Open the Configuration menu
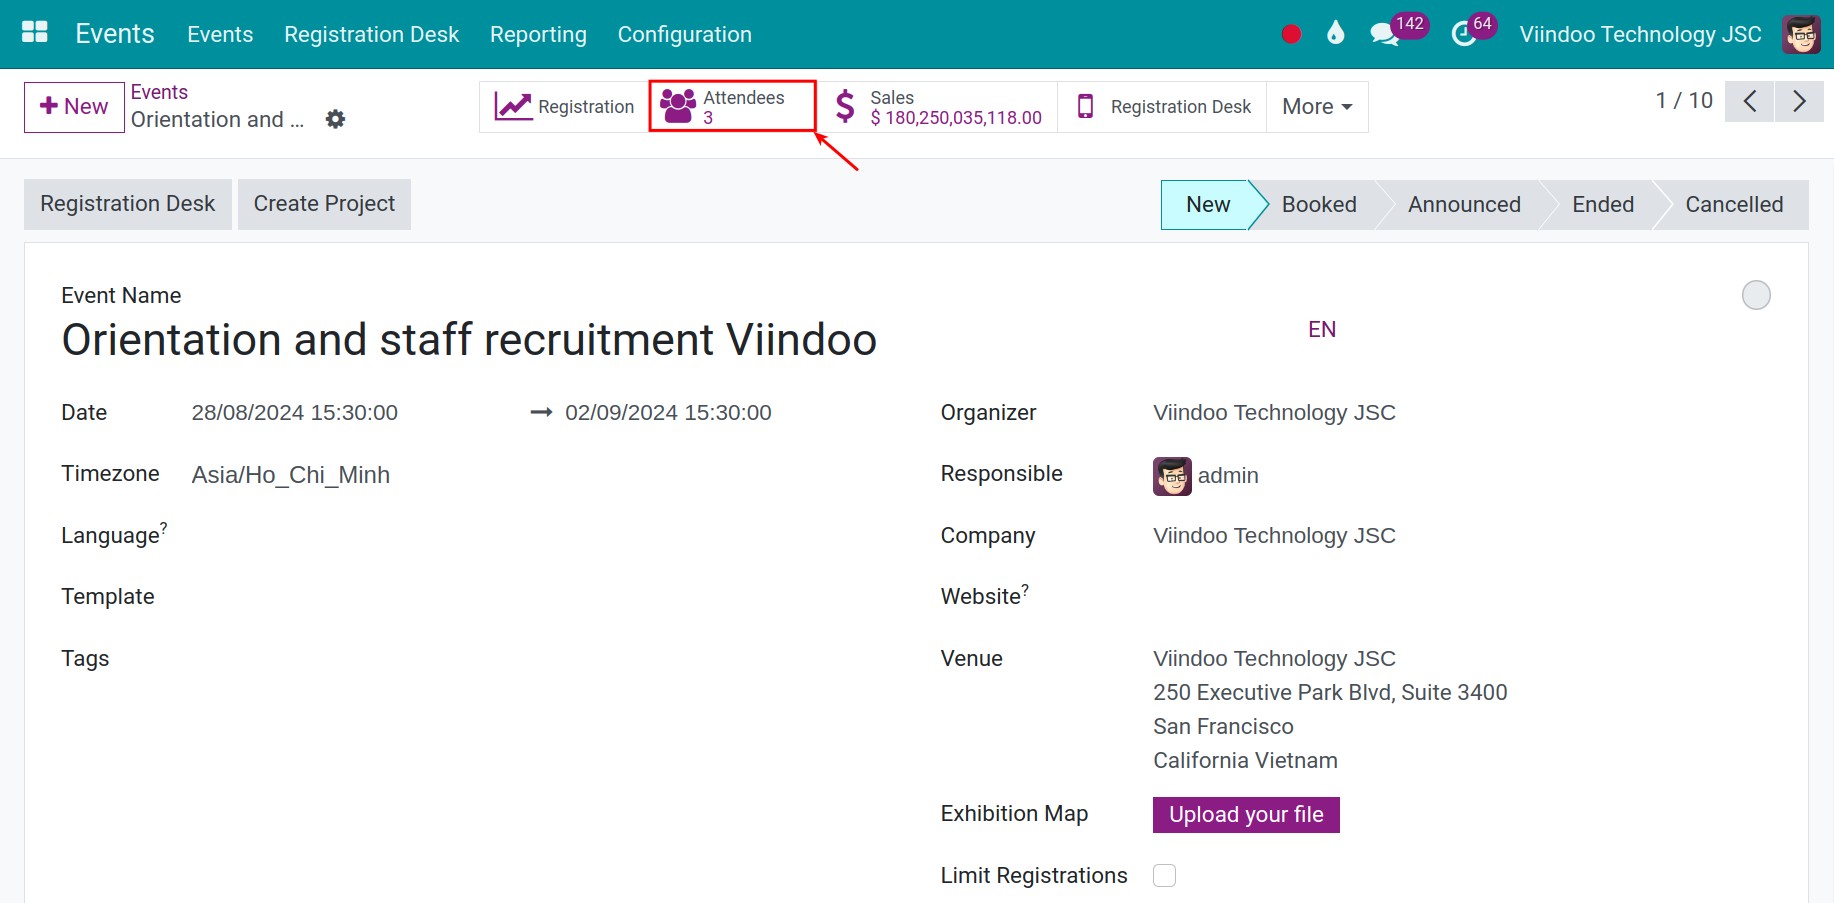1834x903 pixels. point(684,34)
